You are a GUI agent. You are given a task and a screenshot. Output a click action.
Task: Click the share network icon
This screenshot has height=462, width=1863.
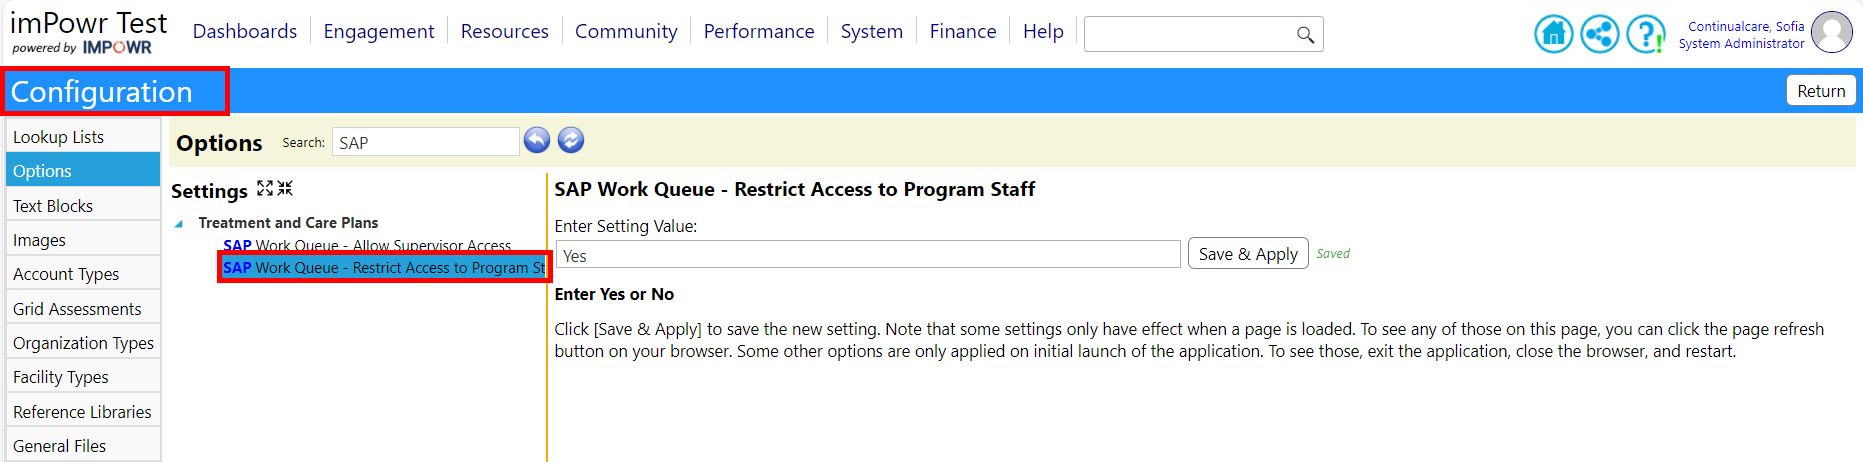pyautogui.click(x=1599, y=34)
